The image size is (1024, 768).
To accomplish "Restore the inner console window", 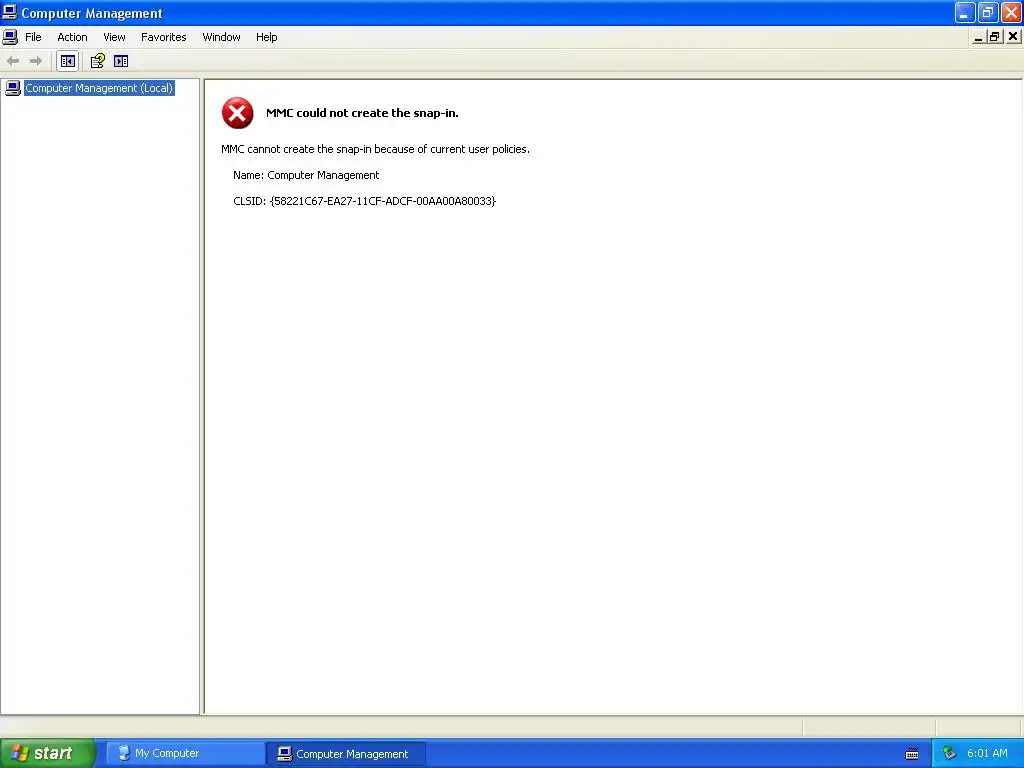I will (995, 37).
